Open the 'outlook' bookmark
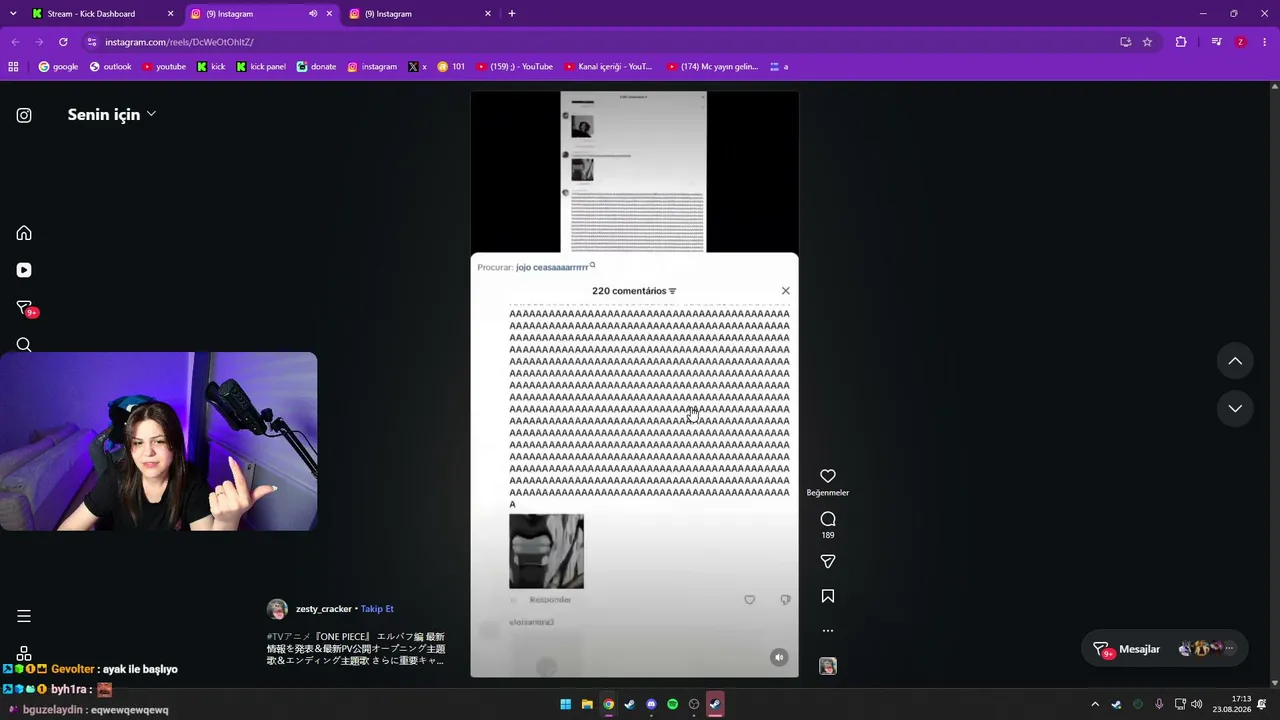 [110, 67]
